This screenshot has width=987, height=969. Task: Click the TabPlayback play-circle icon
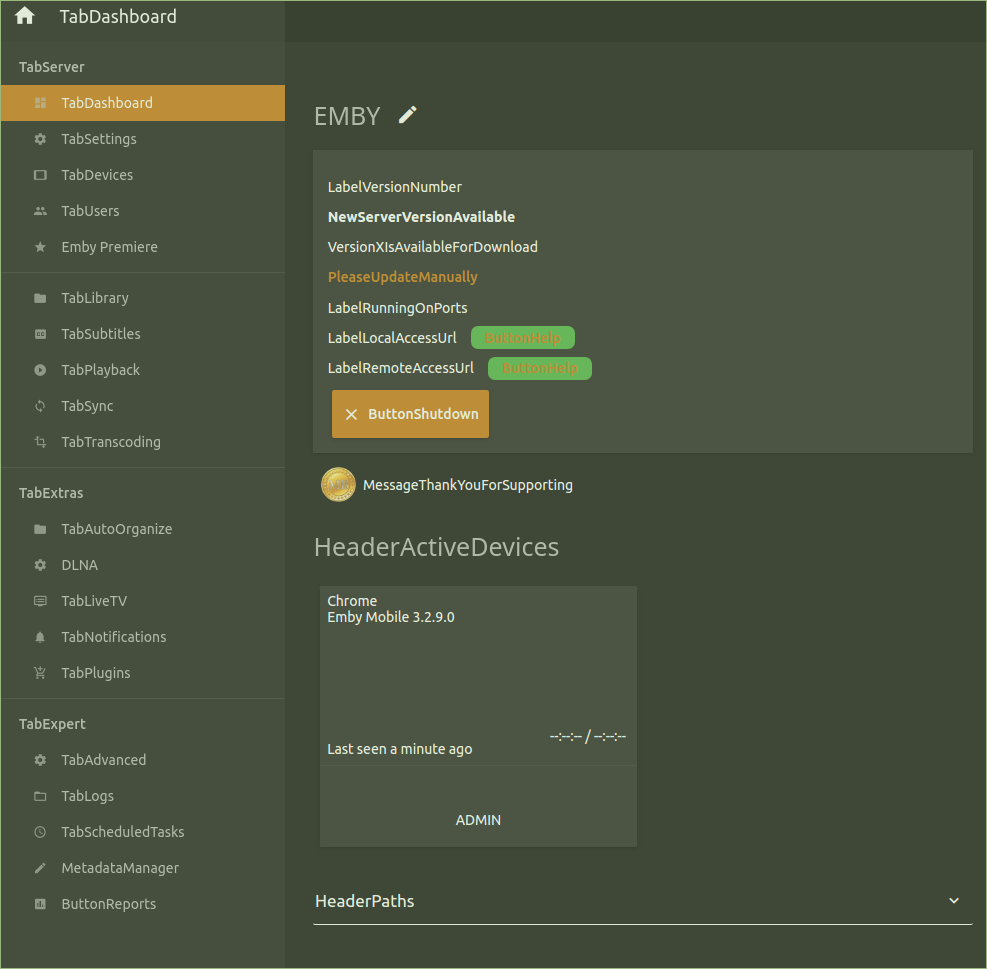[40, 370]
